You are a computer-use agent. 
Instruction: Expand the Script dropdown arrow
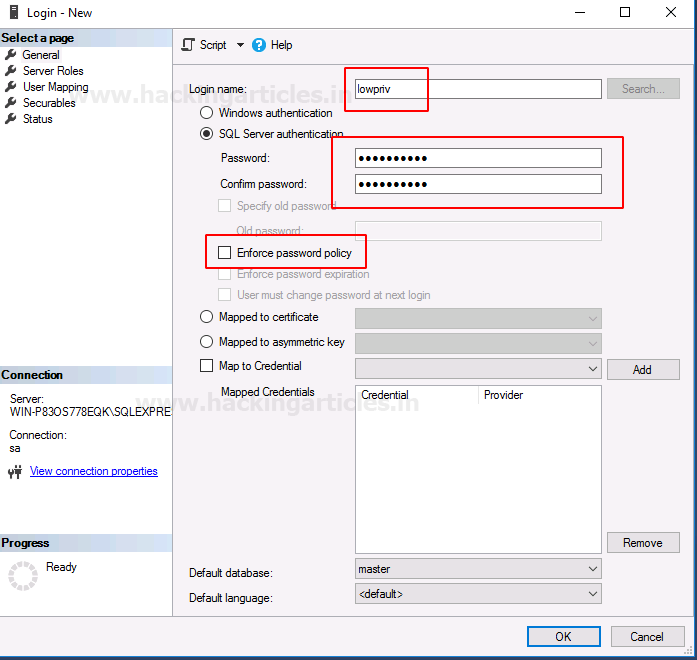click(x=240, y=45)
